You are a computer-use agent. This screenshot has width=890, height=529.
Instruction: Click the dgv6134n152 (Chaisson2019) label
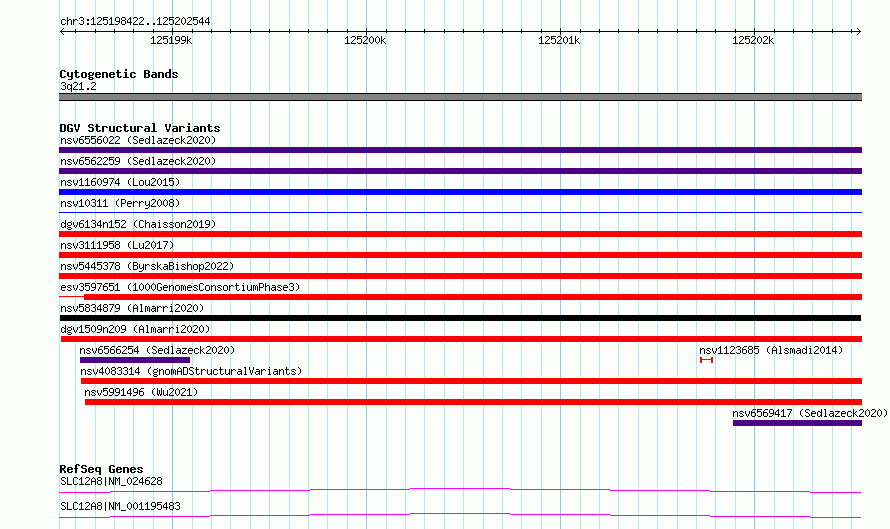click(x=138, y=224)
